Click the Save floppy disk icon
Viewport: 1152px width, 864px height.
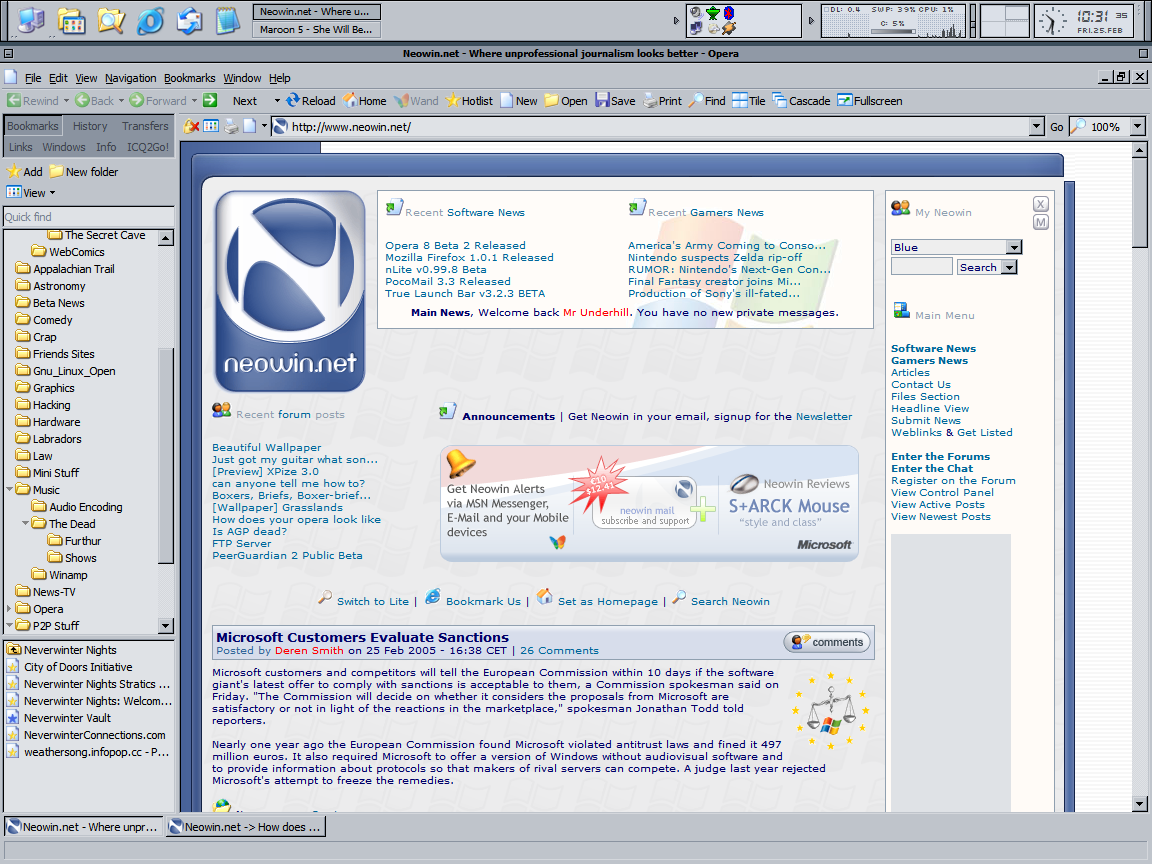[602, 100]
